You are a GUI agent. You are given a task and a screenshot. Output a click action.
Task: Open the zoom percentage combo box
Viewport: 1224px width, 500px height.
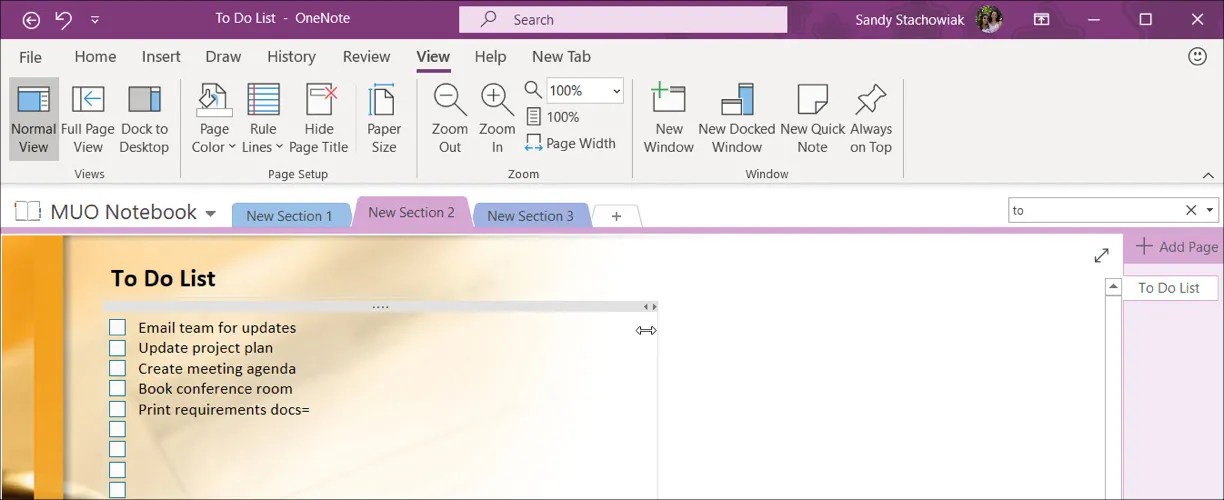click(x=585, y=91)
